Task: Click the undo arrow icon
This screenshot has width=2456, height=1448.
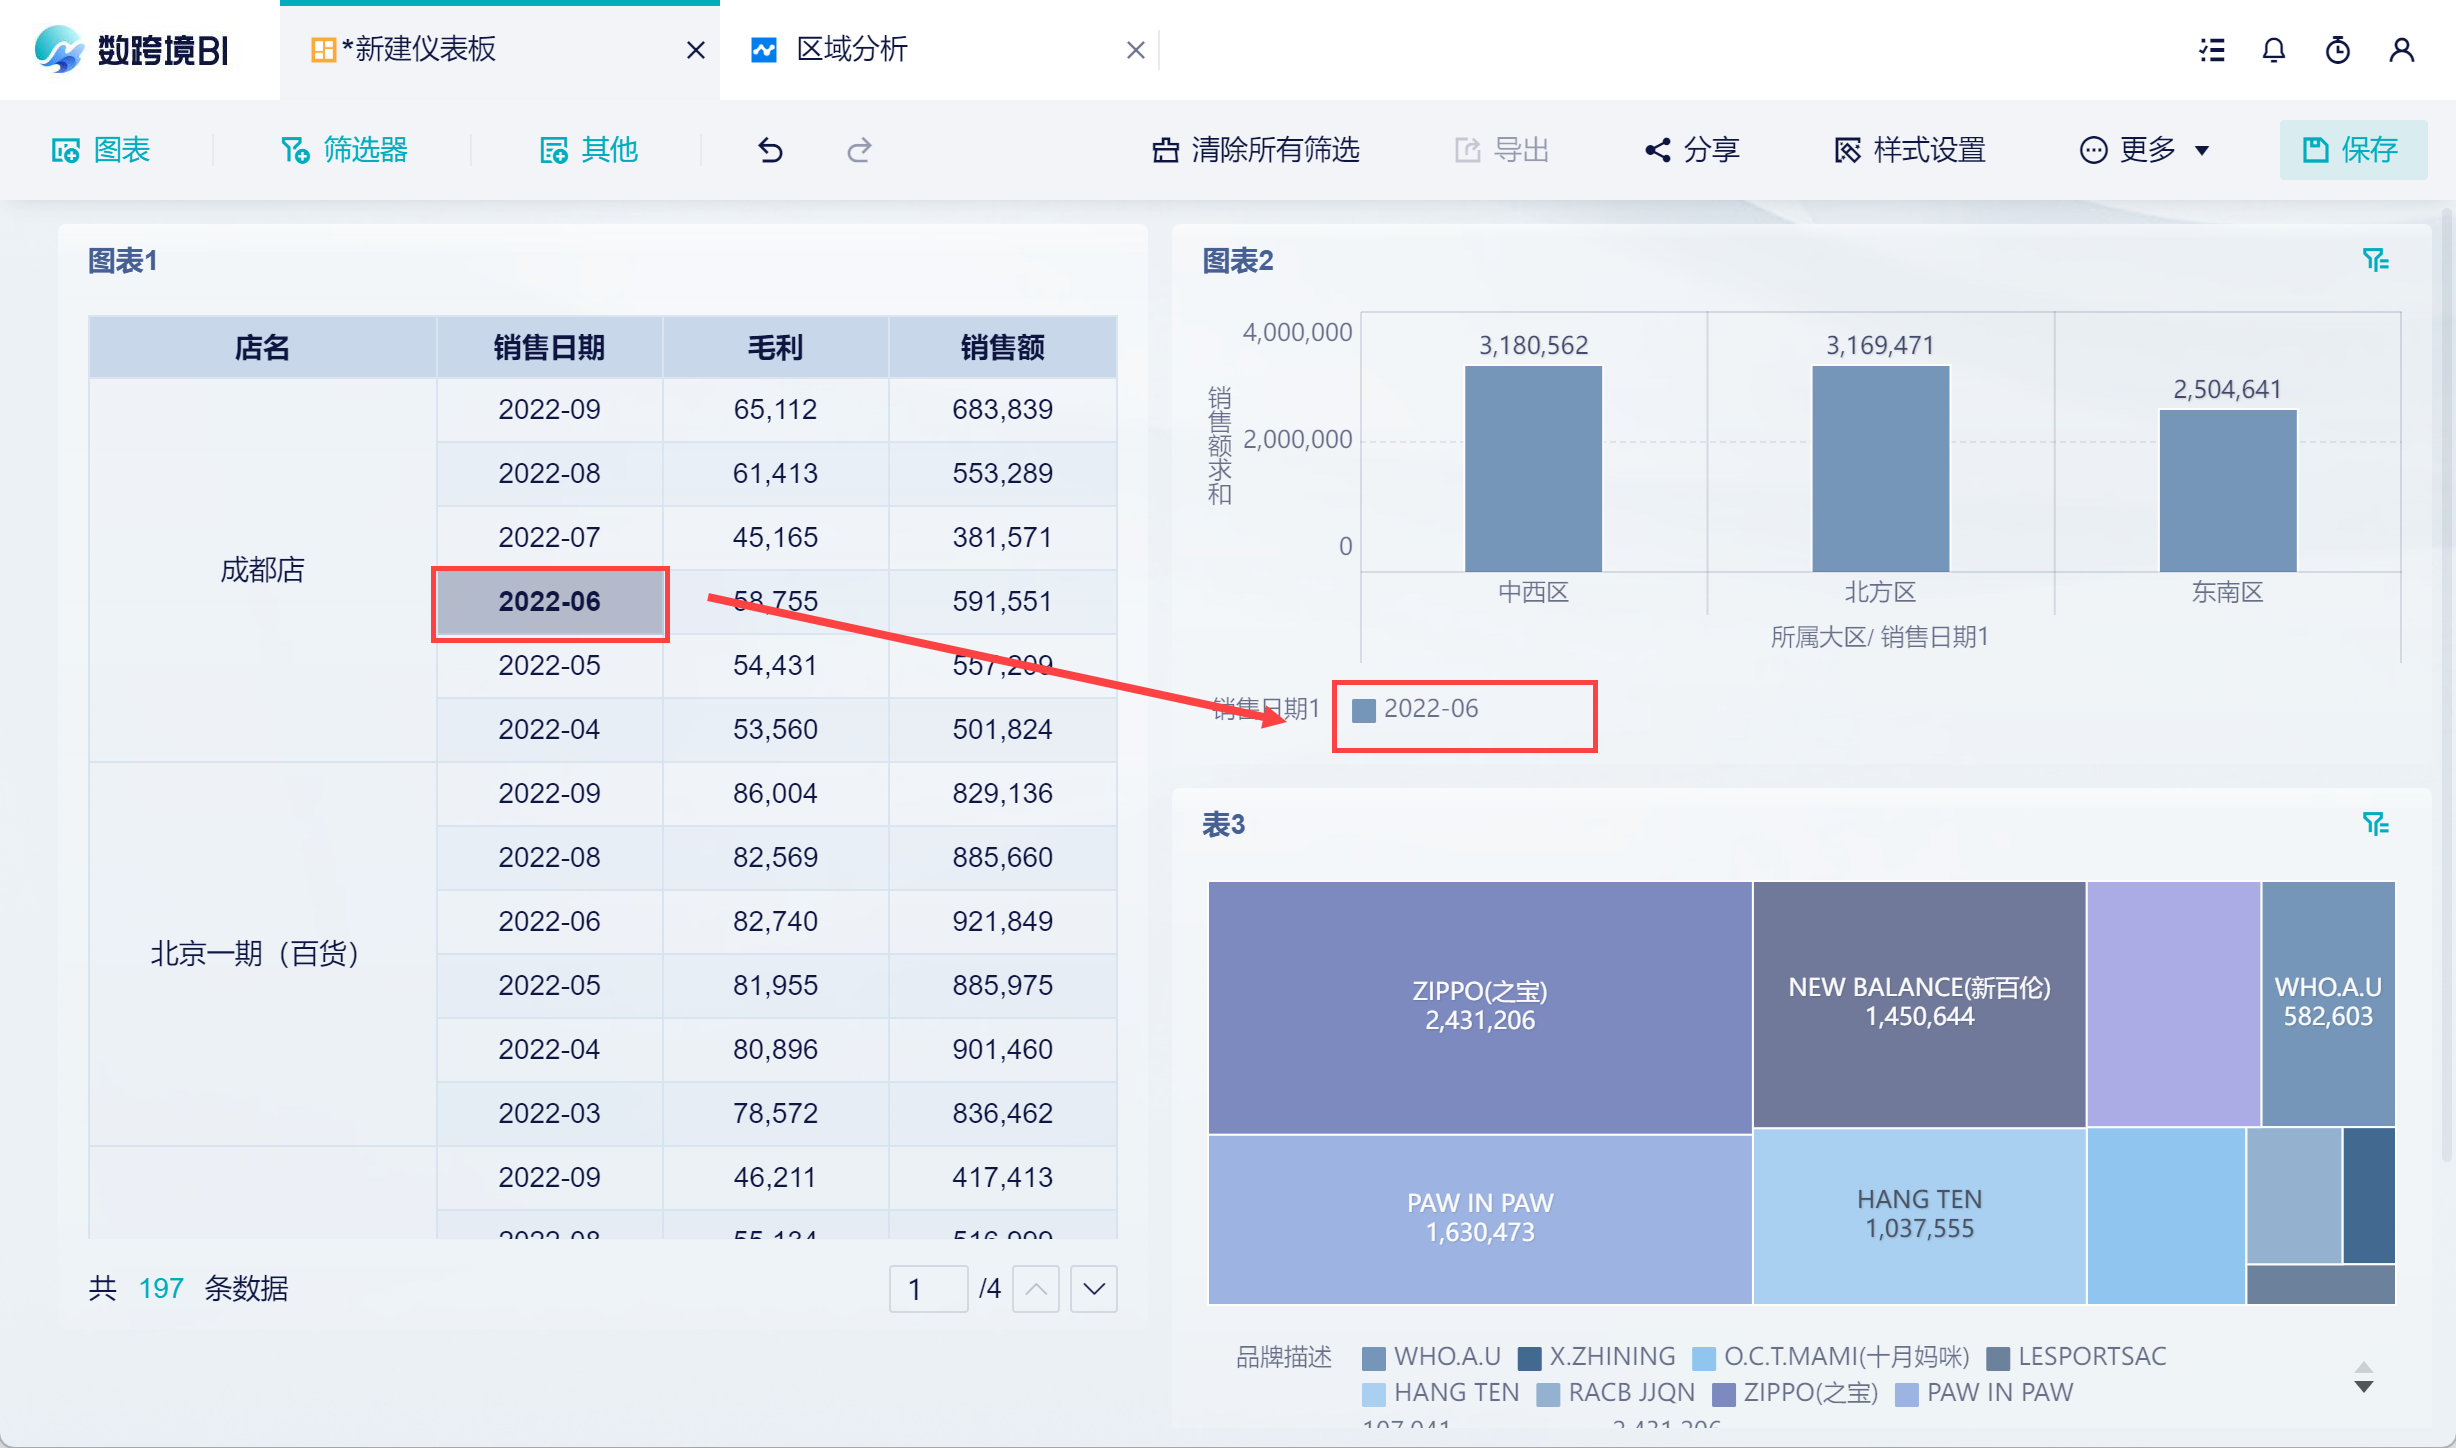Action: pyautogui.click(x=770, y=150)
